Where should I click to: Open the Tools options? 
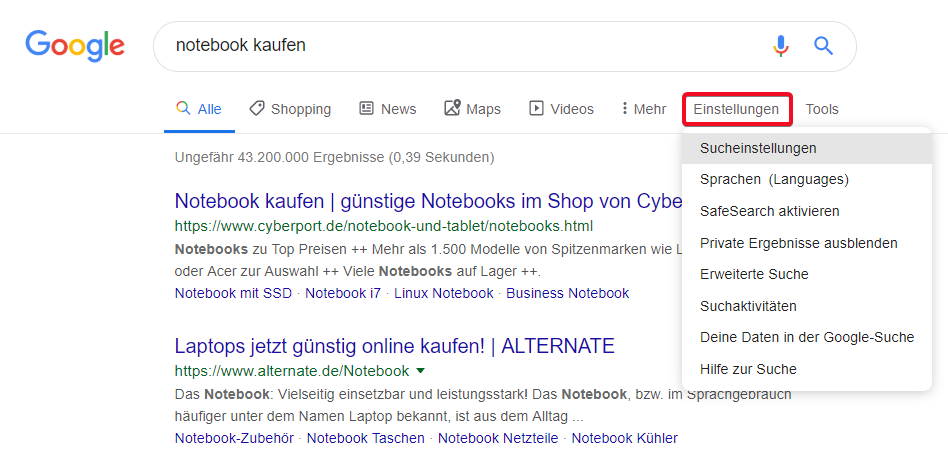(x=822, y=109)
